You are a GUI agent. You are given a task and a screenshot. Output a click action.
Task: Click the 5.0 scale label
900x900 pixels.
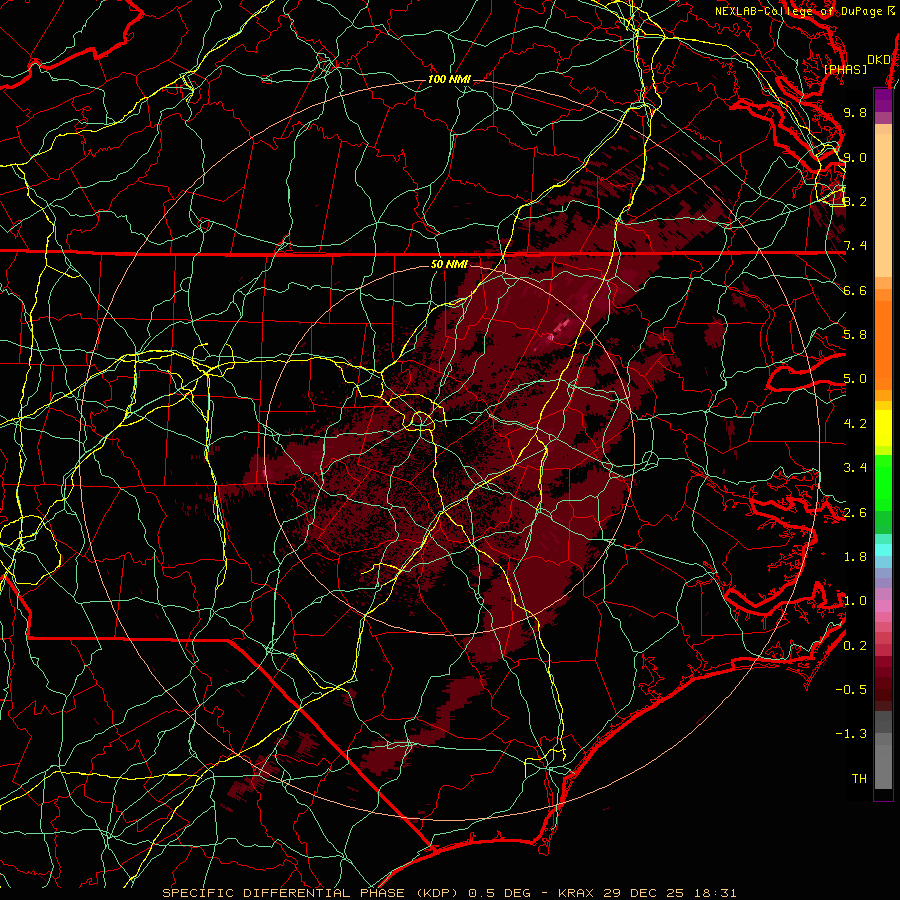pos(855,379)
